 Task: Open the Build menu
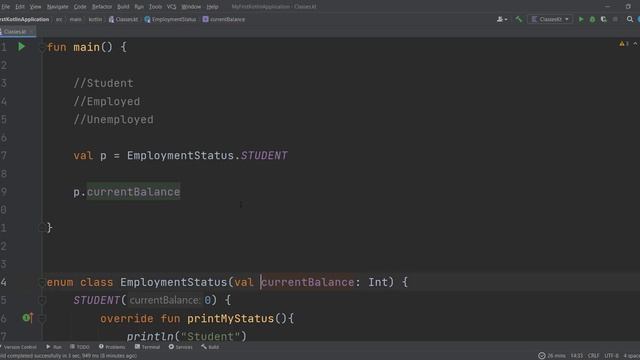[123, 7]
